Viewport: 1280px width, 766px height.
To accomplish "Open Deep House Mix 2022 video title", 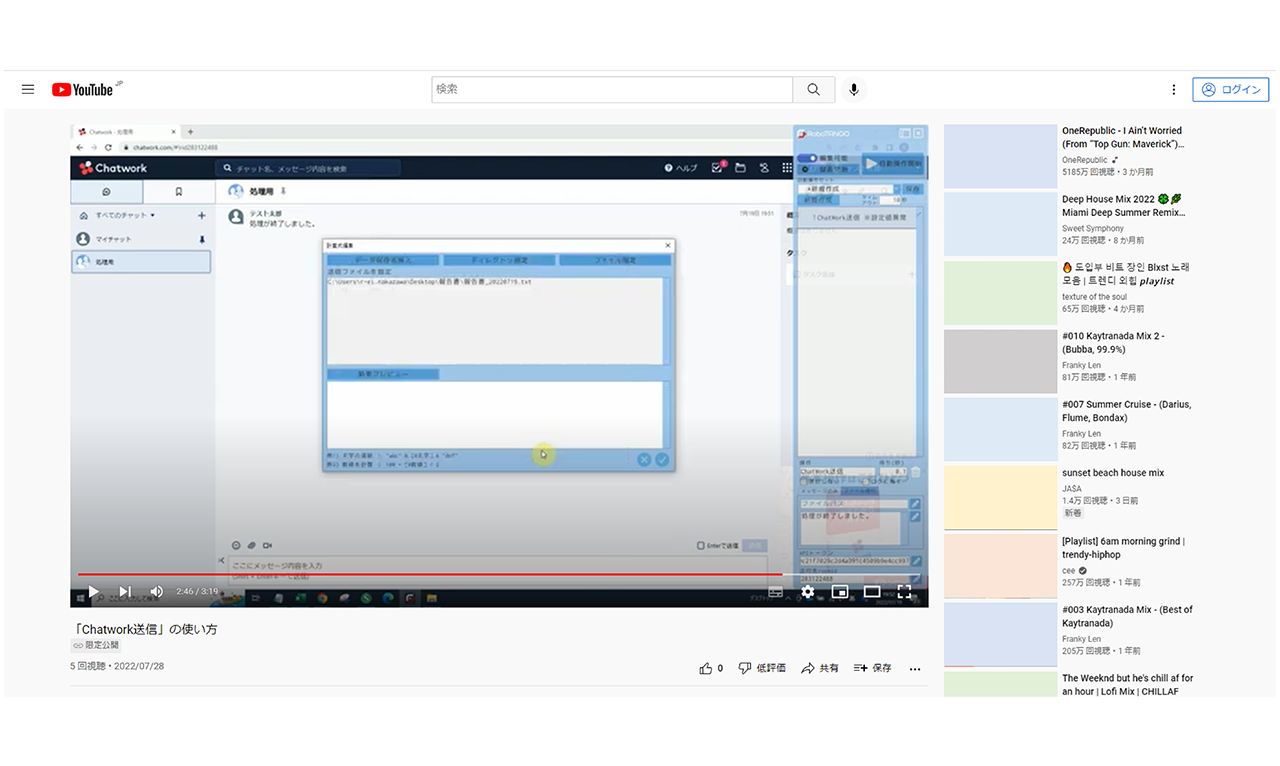I will pyautogui.click(x=1123, y=206).
